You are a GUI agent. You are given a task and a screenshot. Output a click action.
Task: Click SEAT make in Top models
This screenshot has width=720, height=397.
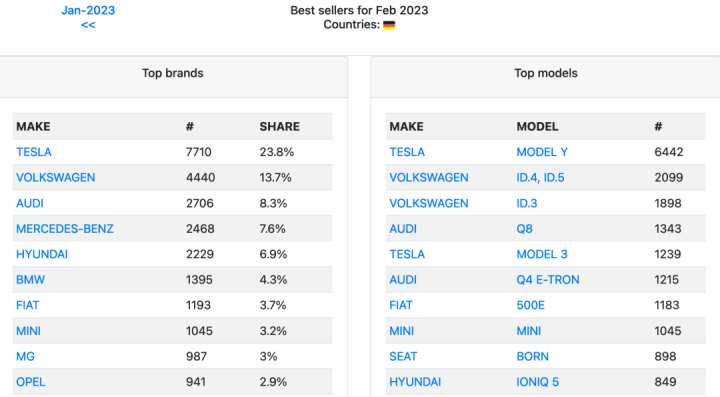tap(403, 356)
